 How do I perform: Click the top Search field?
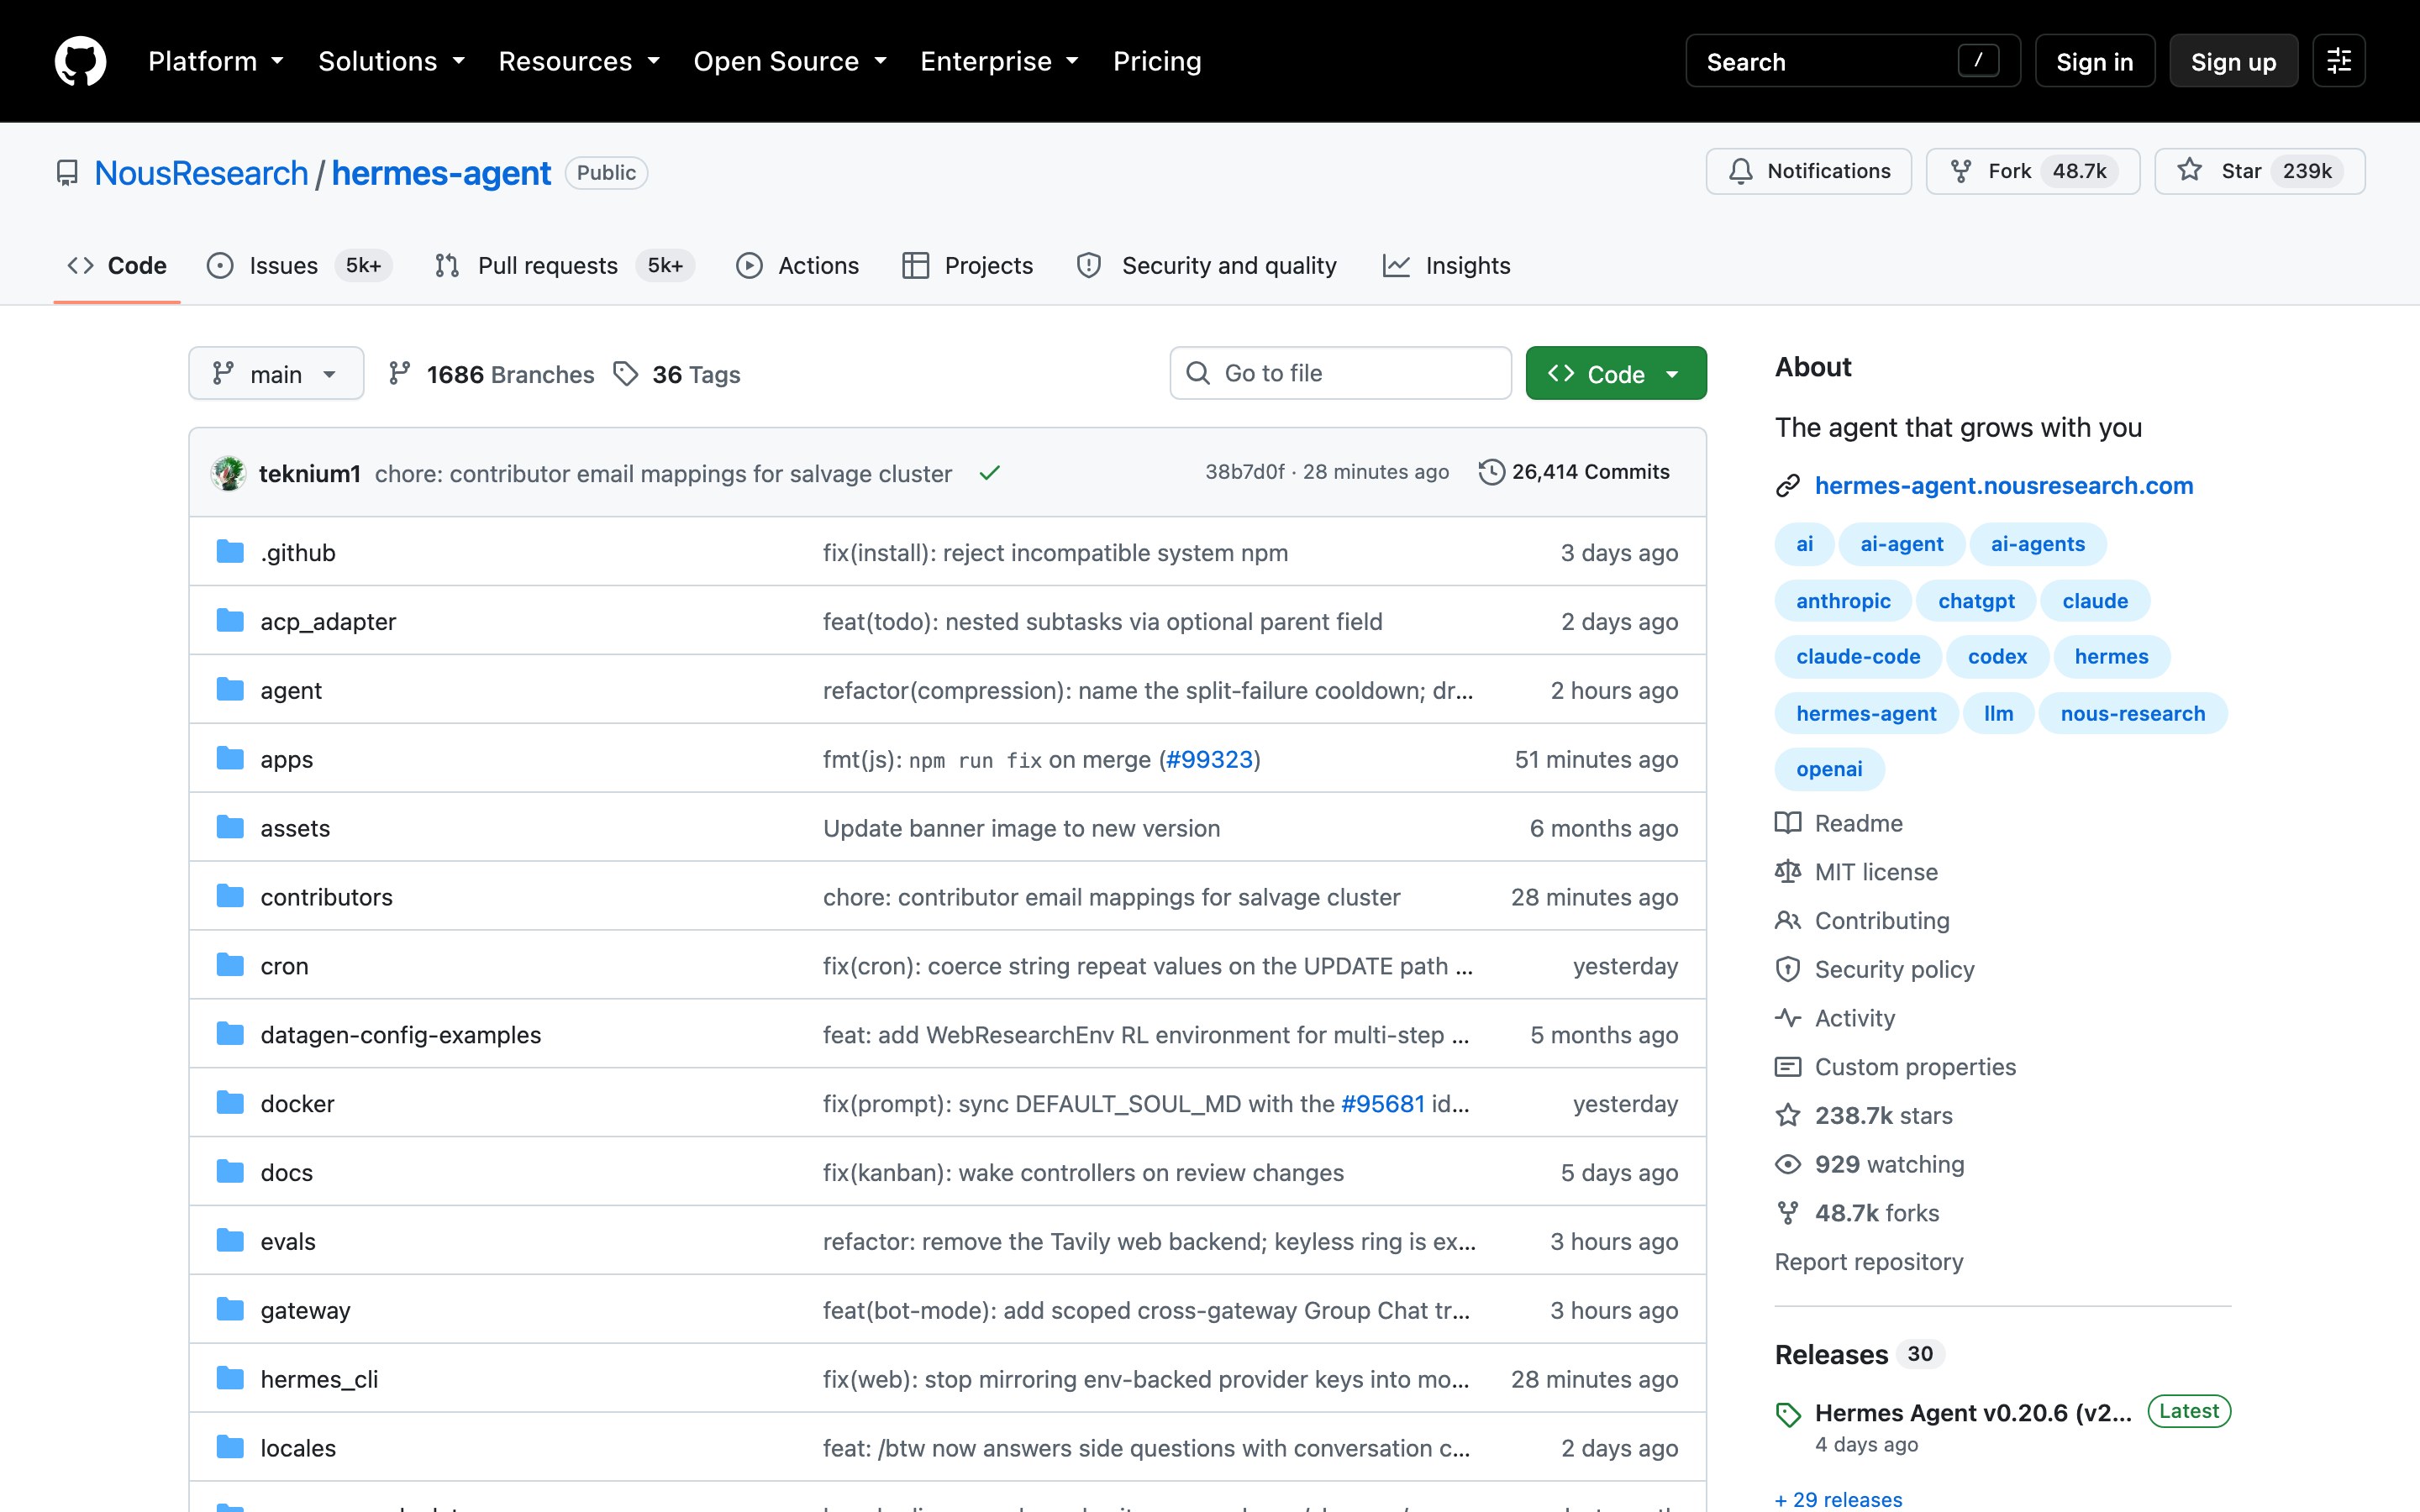(x=1852, y=61)
